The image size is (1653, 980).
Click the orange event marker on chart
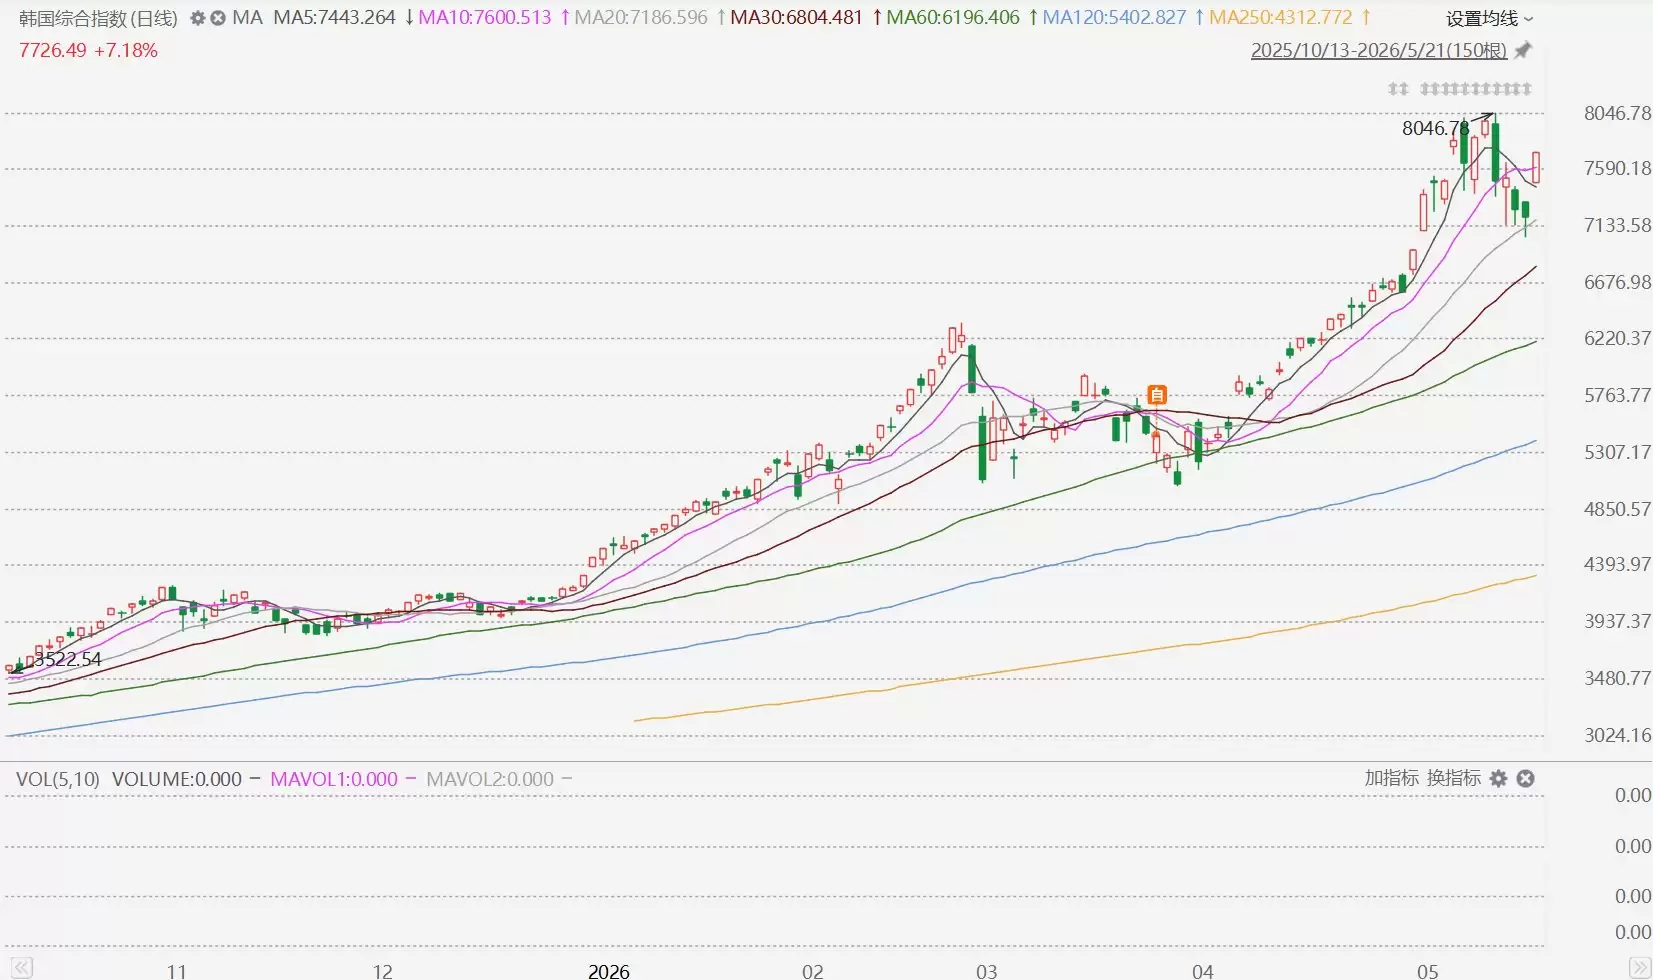click(x=1157, y=395)
